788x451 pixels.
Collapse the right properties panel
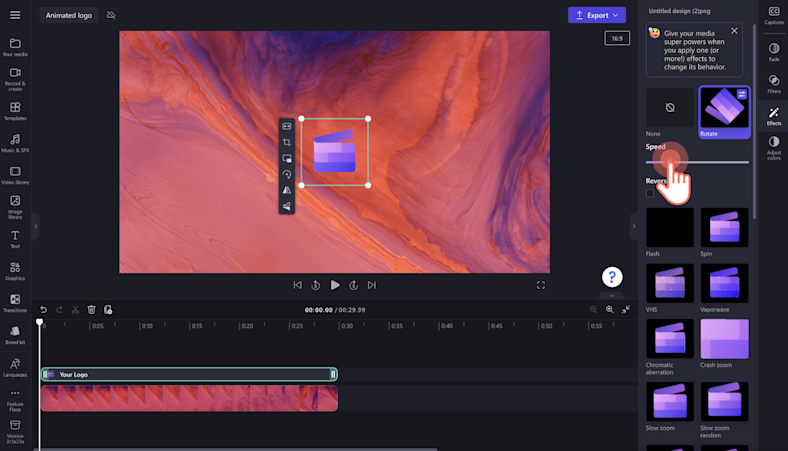634,226
